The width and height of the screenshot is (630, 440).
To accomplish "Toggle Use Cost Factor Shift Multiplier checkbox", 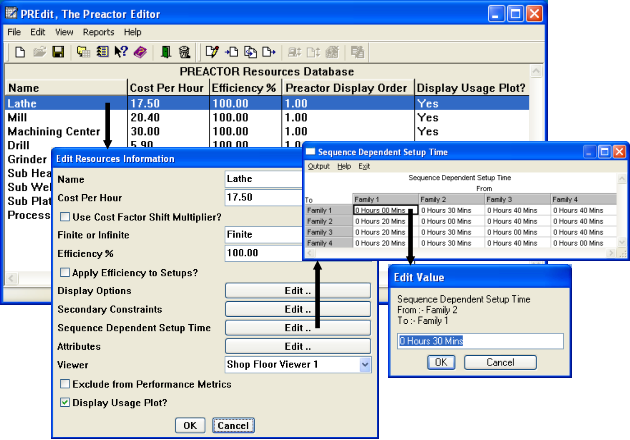I will [65, 217].
